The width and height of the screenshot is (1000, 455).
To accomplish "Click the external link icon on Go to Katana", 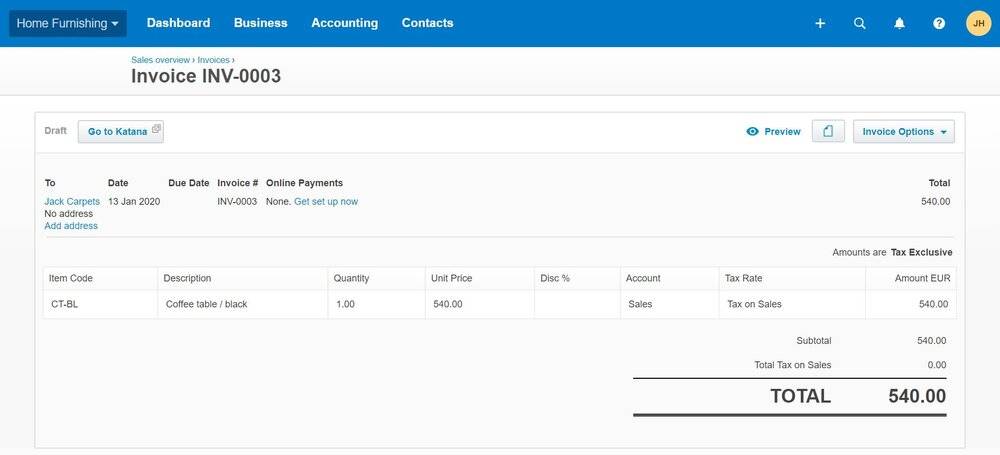I will [156, 130].
